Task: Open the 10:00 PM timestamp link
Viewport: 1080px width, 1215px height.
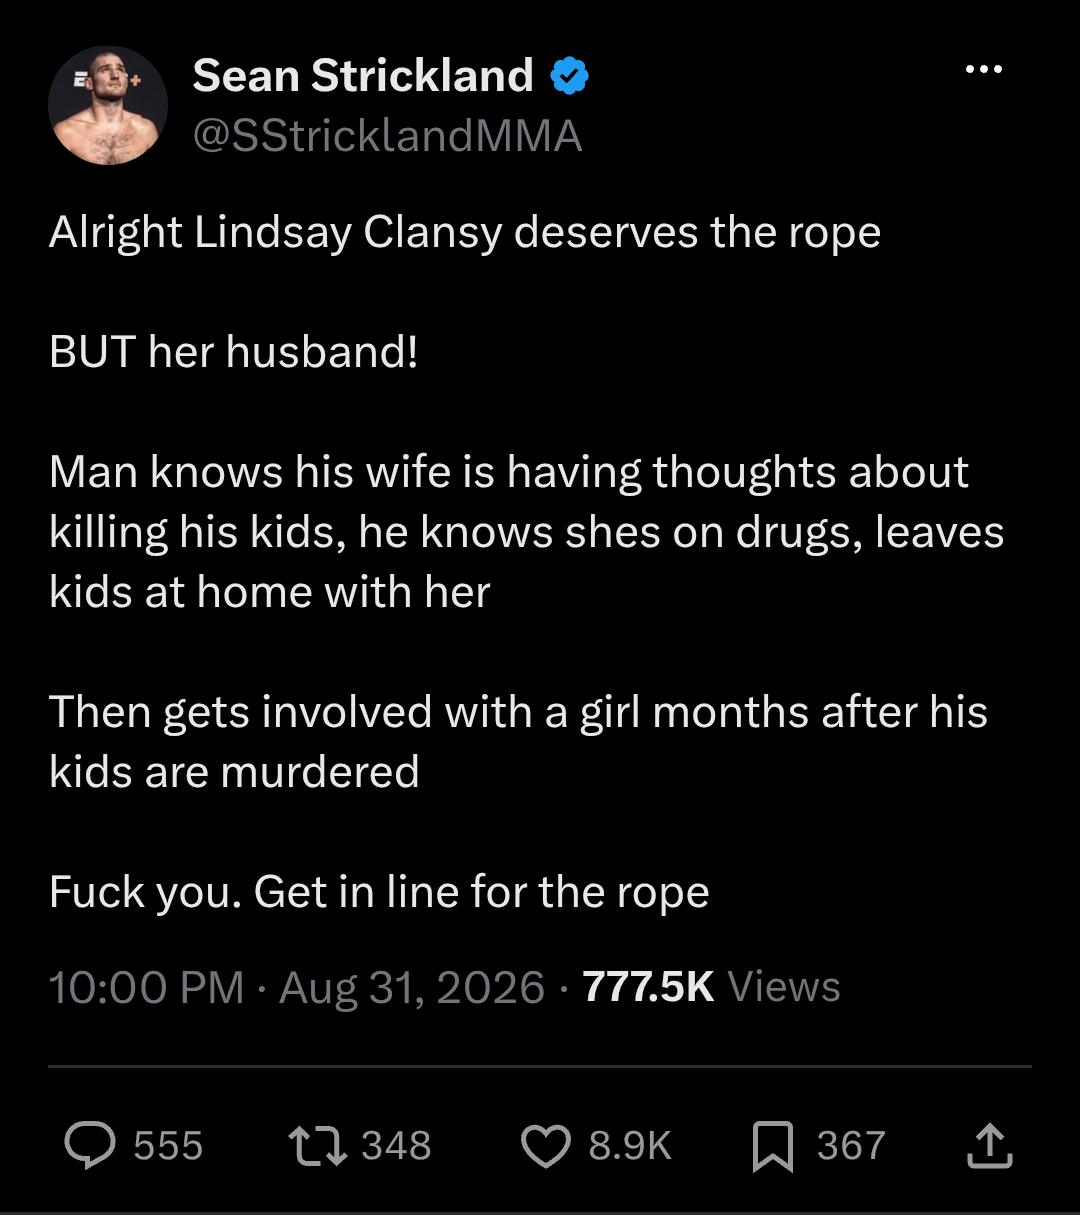Action: [x=146, y=987]
